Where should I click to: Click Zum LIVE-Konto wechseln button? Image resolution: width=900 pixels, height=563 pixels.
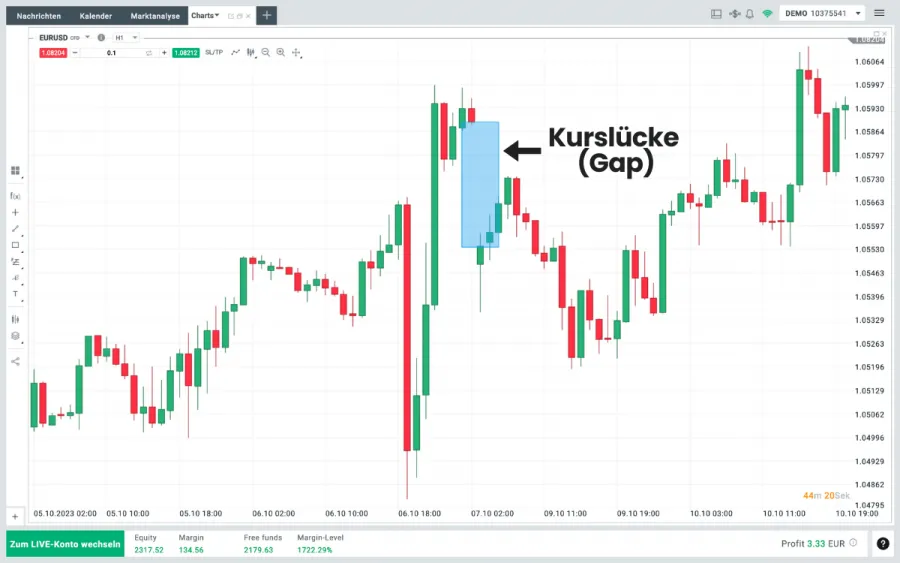point(65,544)
